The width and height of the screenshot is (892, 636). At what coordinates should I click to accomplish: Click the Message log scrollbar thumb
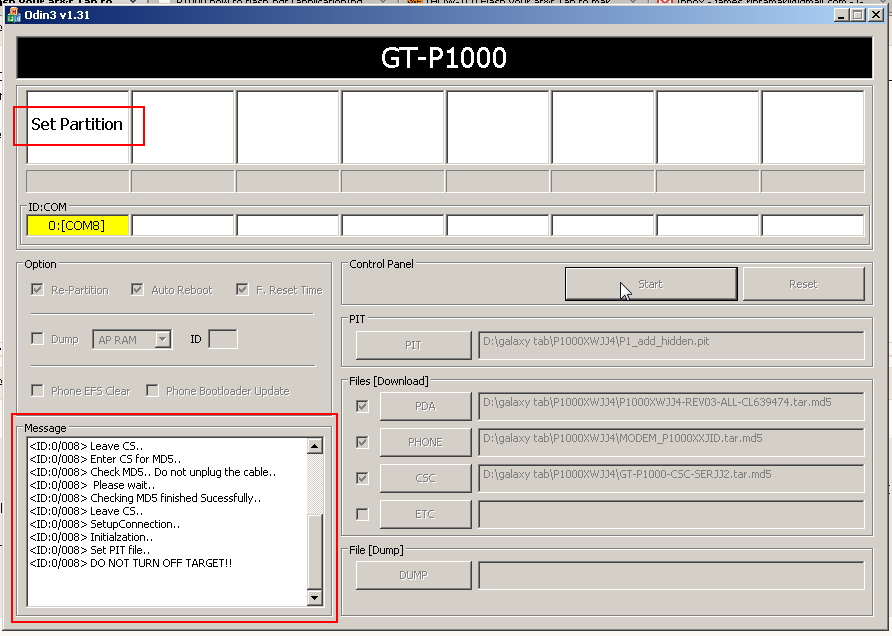click(315, 551)
